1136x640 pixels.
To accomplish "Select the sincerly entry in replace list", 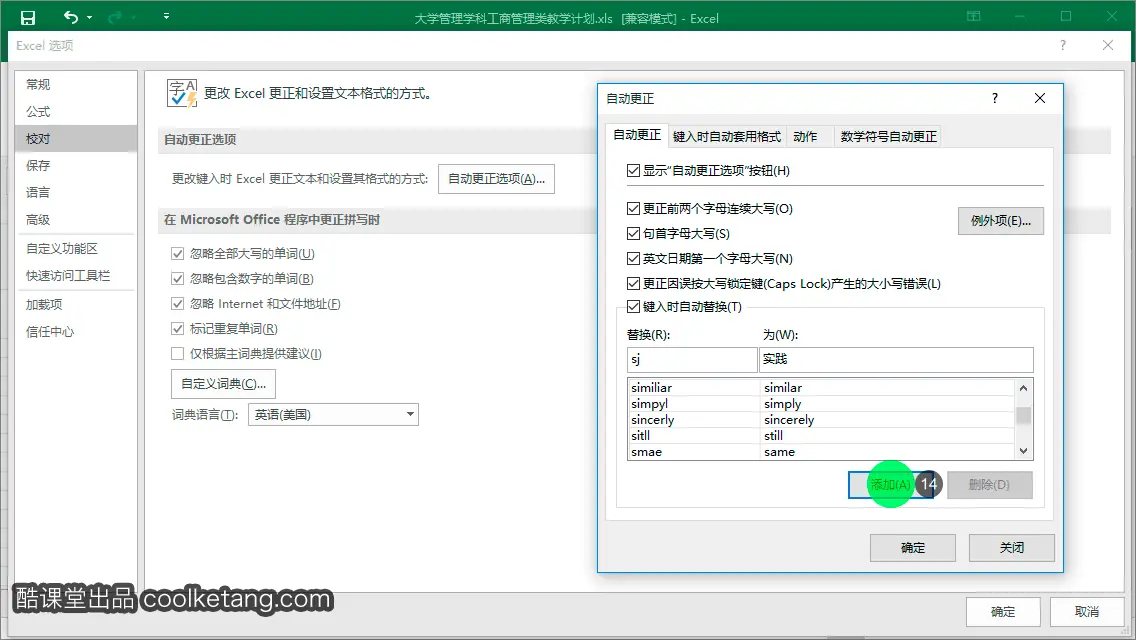I will [652, 420].
